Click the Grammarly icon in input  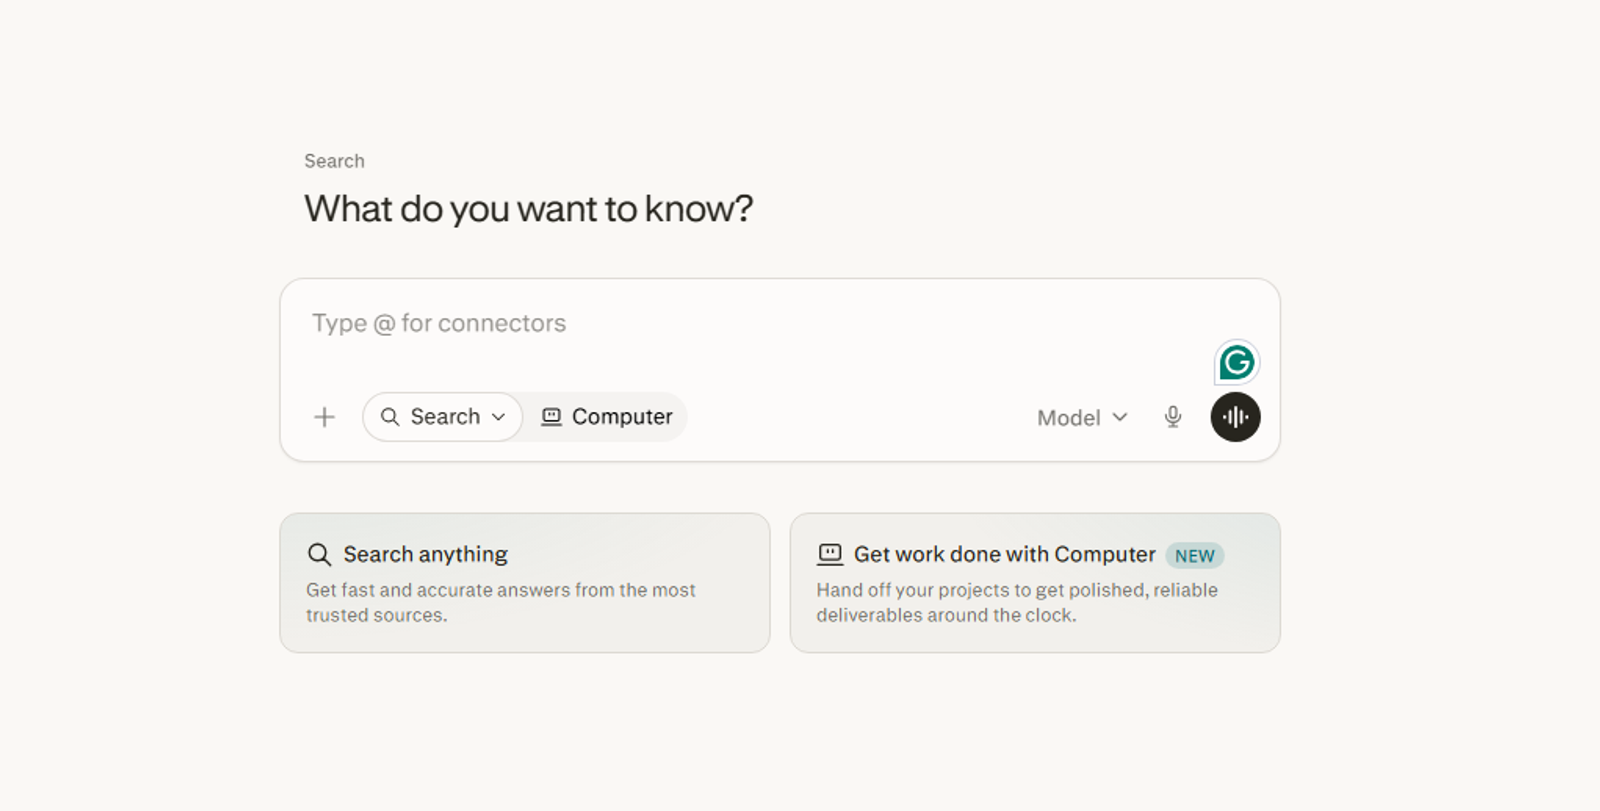tap(1237, 362)
